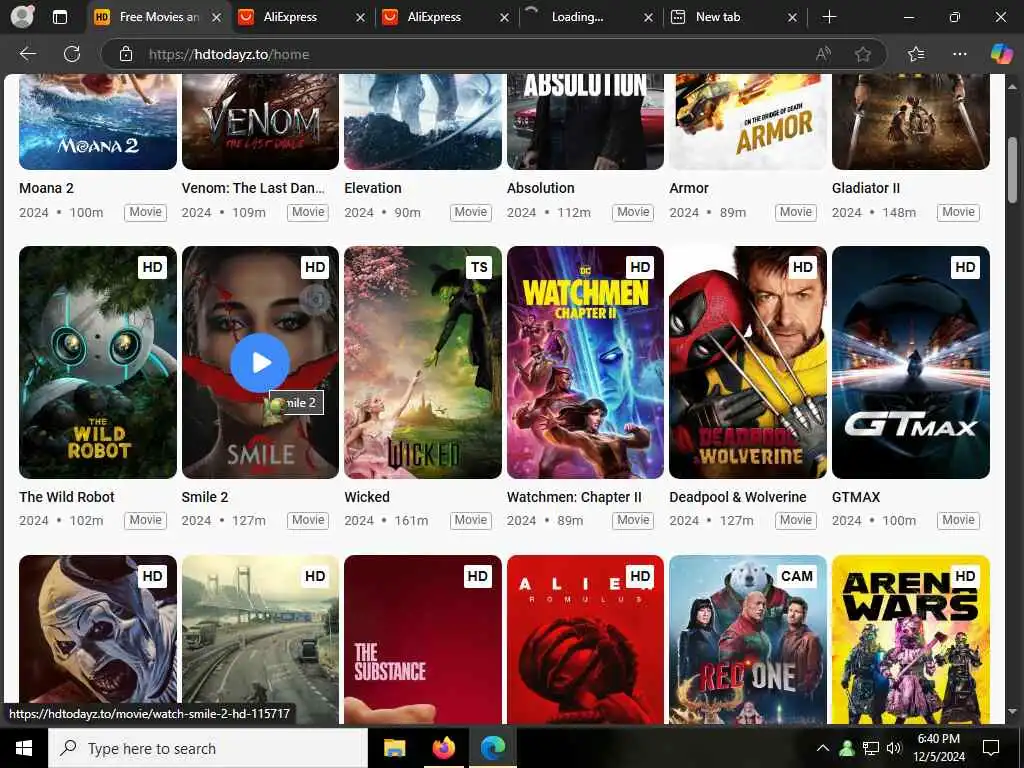Activate the Read aloud icon in the address bar
The height and width of the screenshot is (768, 1024).
pos(823,54)
